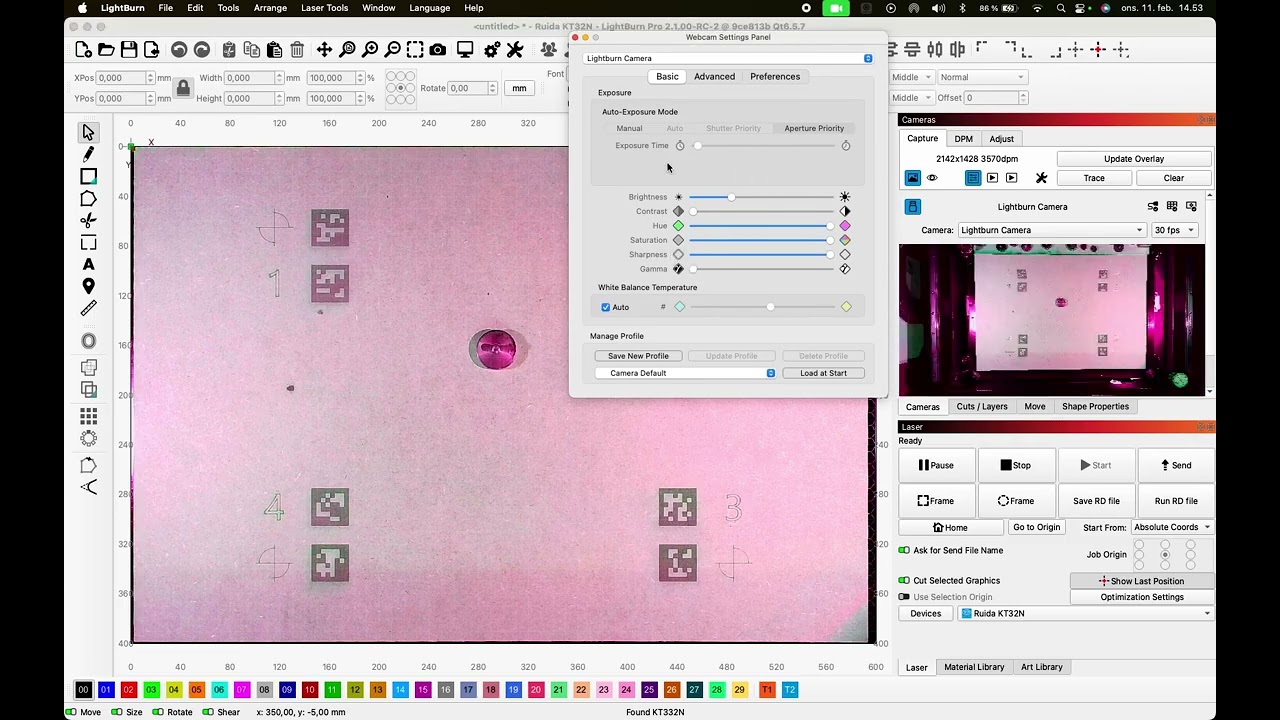Viewport: 1280px width, 720px height.
Task: Open Device Settings wrench-and-screwdriver icon
Action: 515,50
